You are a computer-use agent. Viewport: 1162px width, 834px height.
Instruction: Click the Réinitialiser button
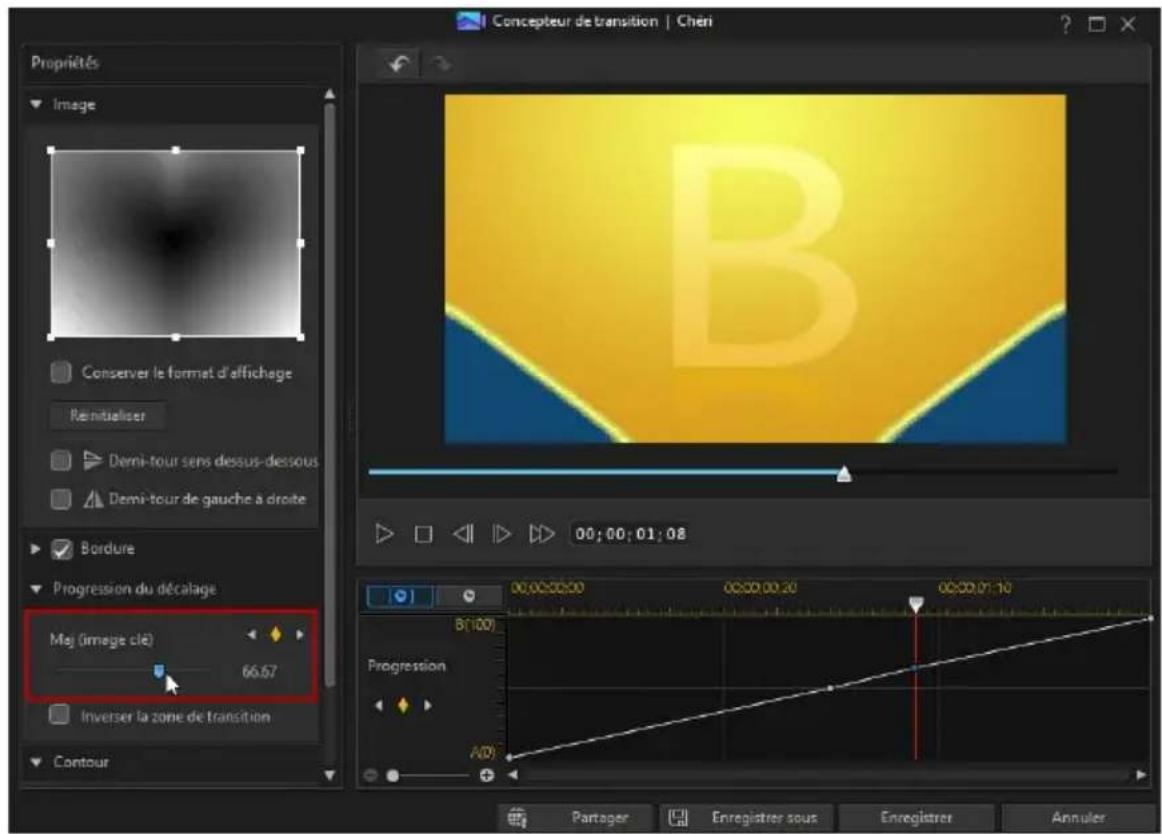[107, 415]
